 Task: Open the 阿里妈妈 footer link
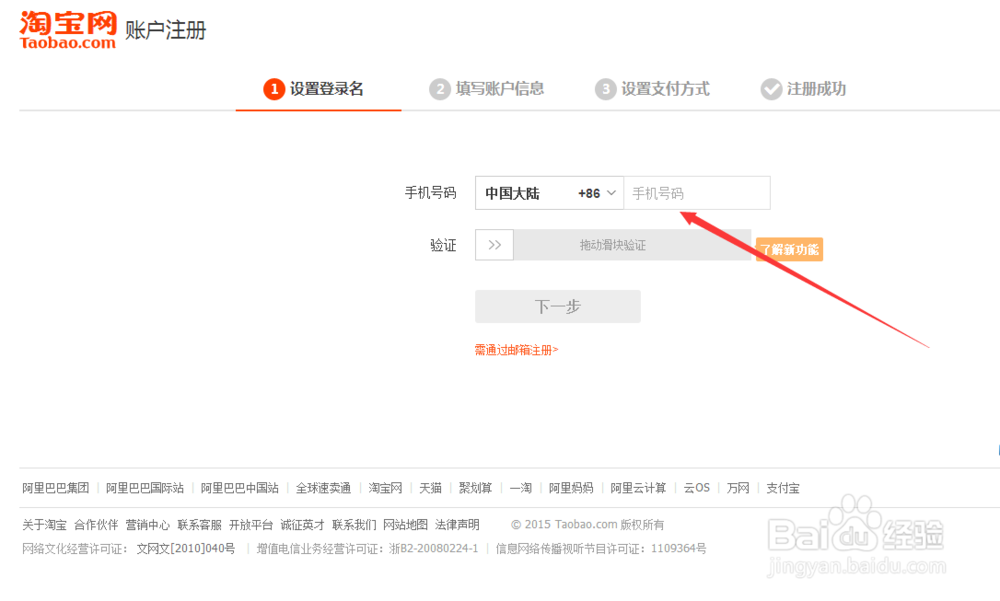(x=571, y=488)
